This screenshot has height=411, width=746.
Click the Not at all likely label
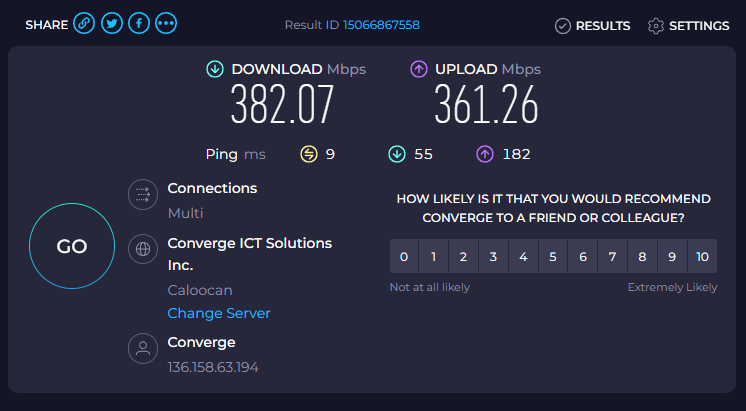(x=430, y=287)
